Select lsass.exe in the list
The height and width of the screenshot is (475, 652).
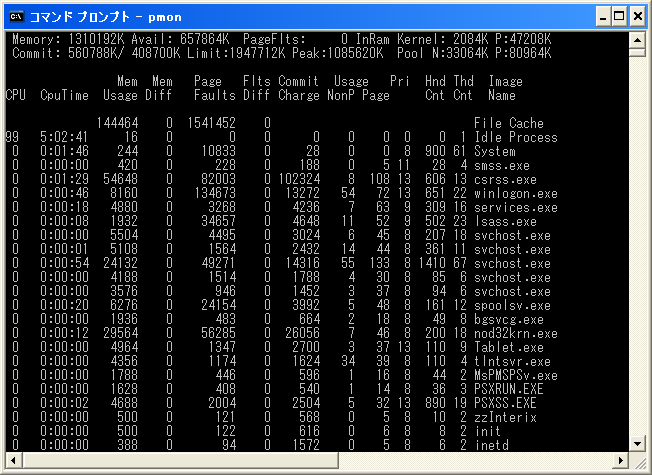pyautogui.click(x=505, y=221)
